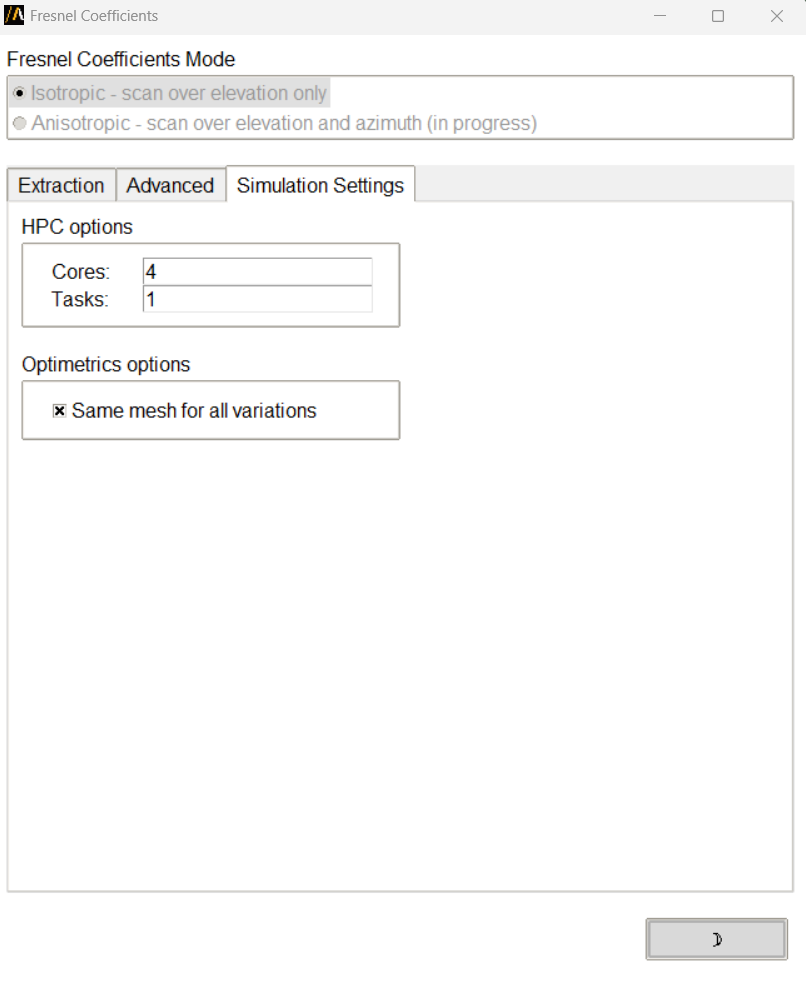Select the Simulation Settings tab
Screen dimensions: 806x997
(320, 186)
